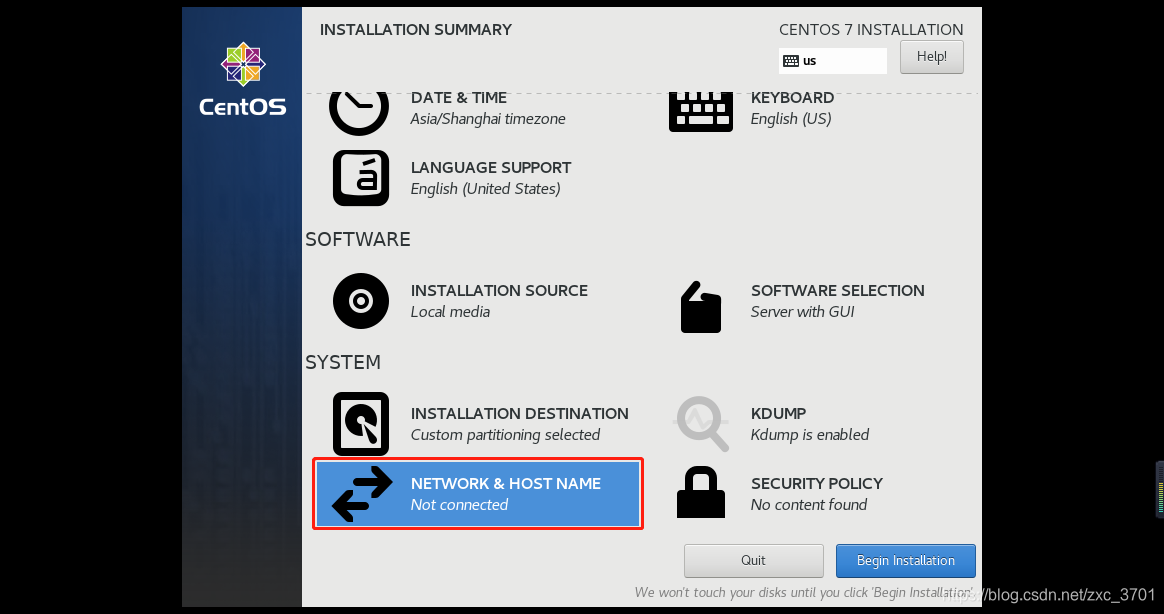Click the INSTALLATION SUMMARY title

416,30
